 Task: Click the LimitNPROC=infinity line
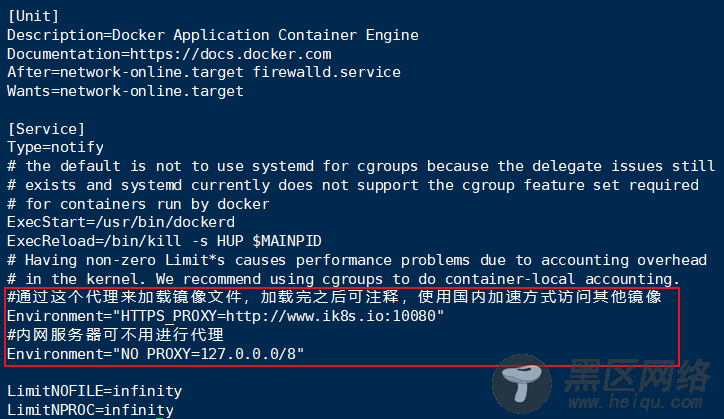pyautogui.click(x=91, y=410)
